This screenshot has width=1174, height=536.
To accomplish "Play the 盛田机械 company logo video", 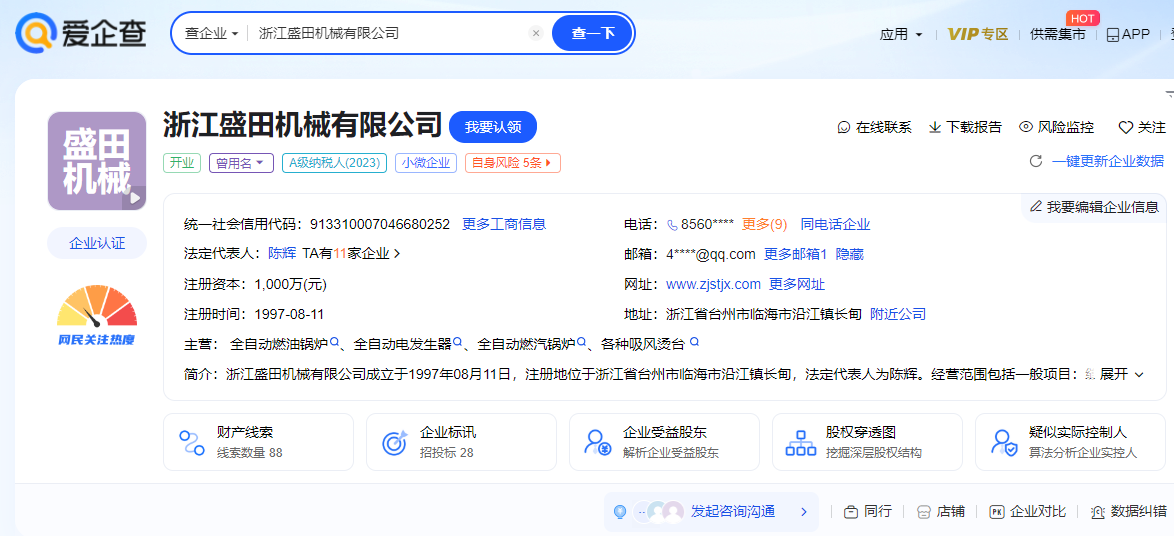I will (x=134, y=198).
